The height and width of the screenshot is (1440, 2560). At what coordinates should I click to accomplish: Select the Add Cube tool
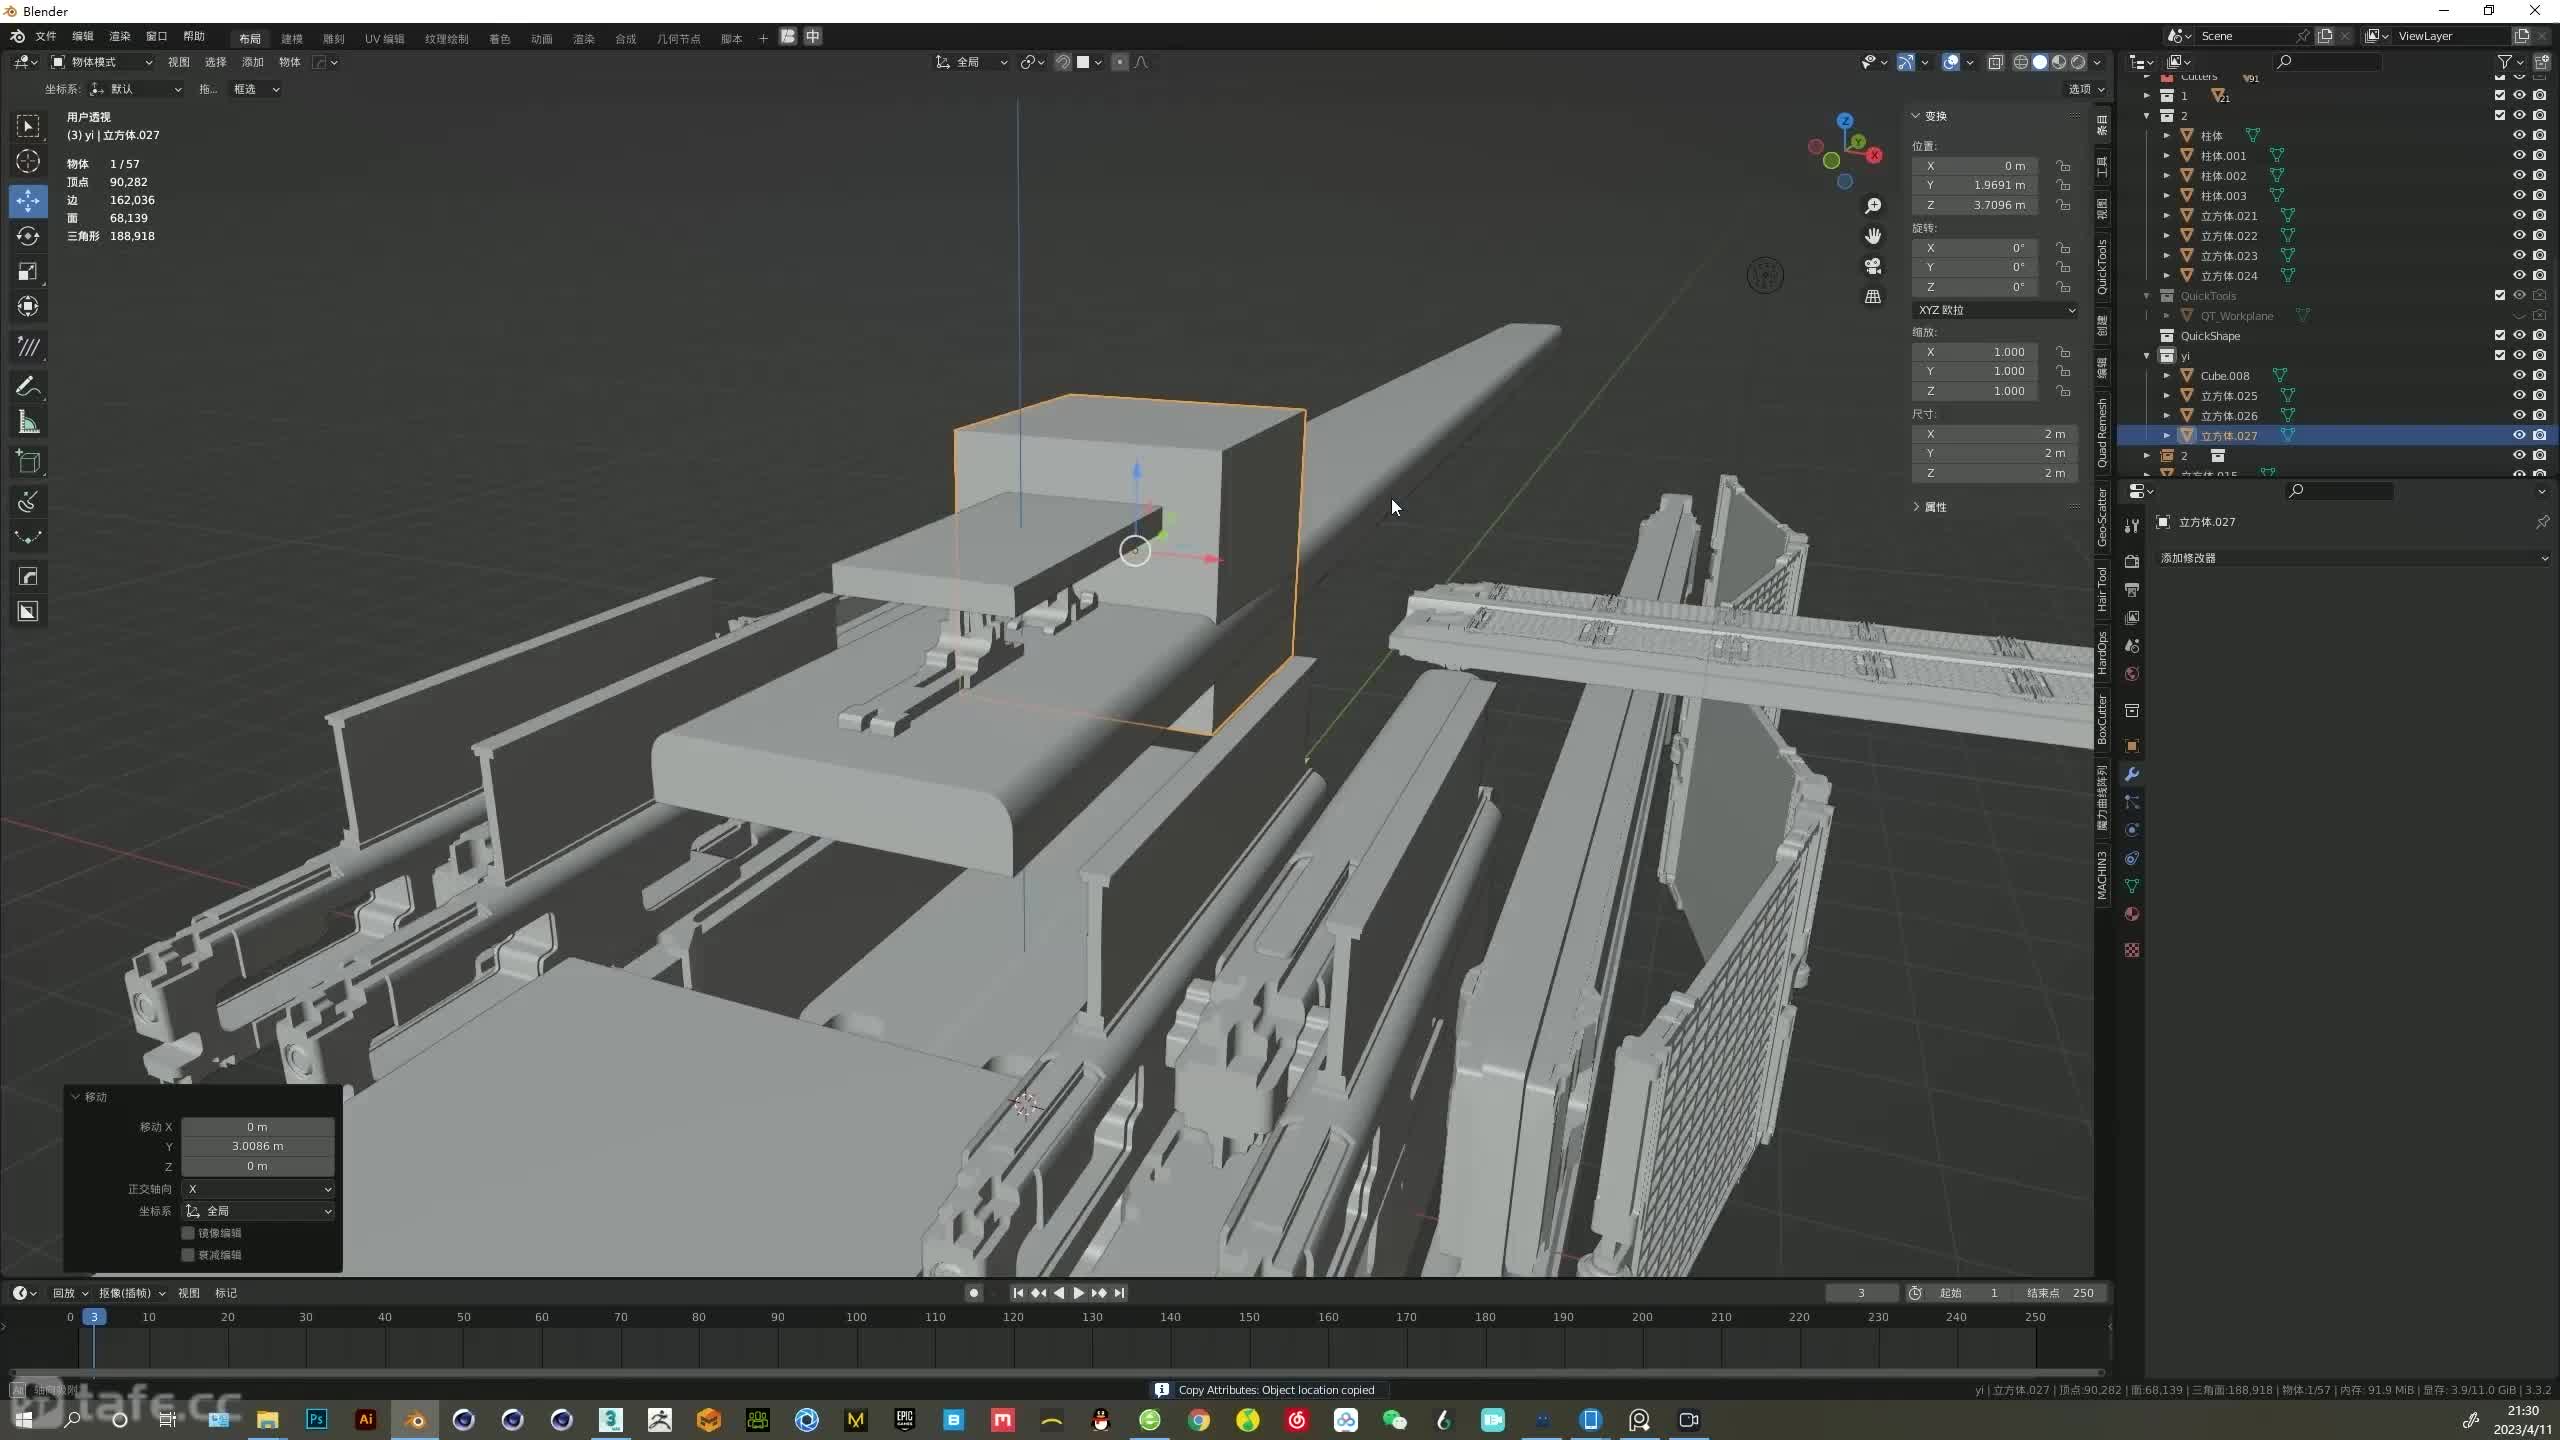(x=28, y=461)
